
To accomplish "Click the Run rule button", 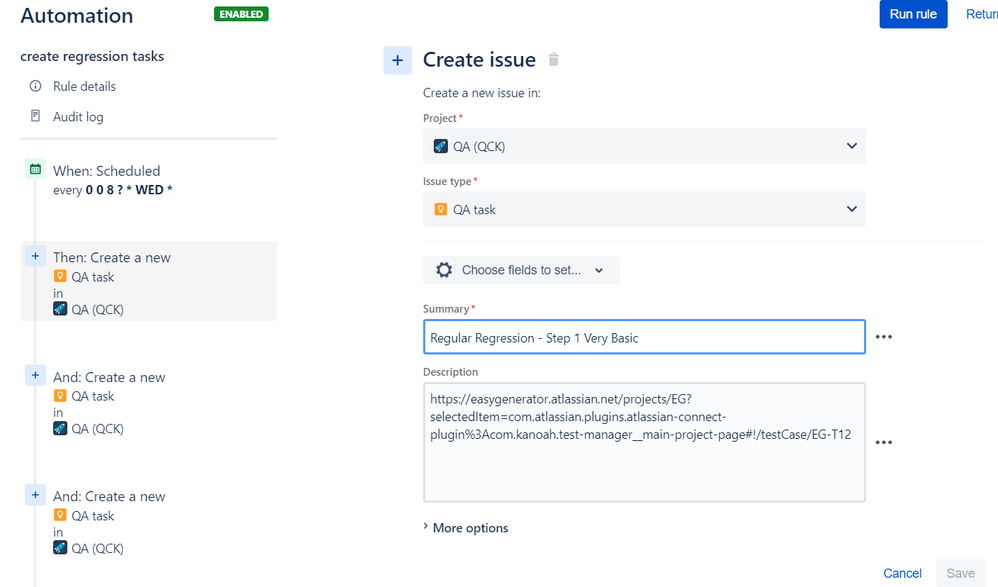I will click(913, 14).
